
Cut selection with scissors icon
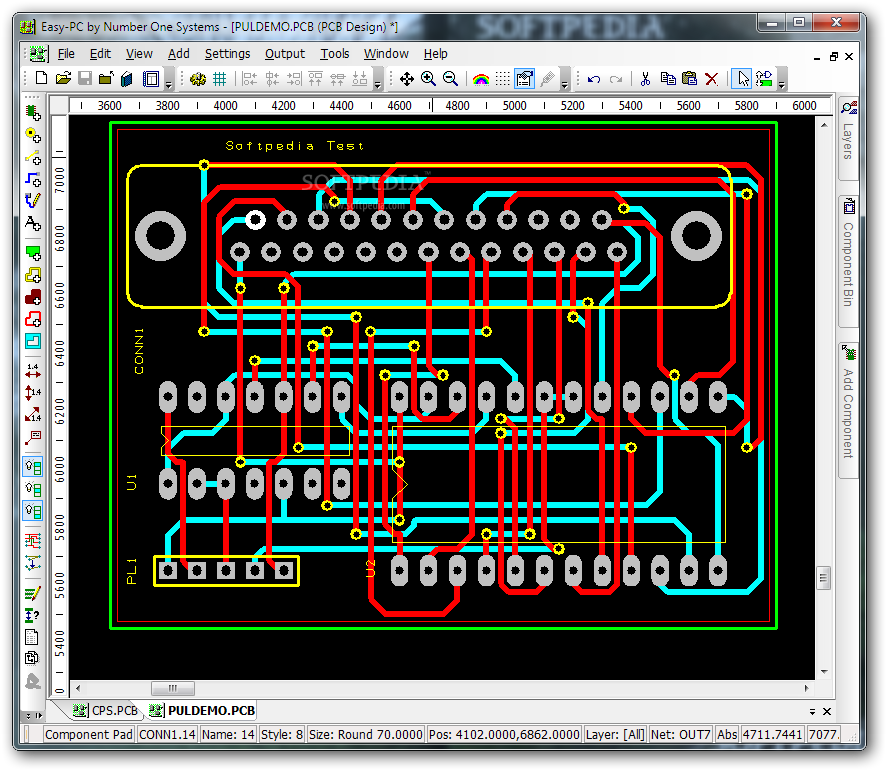pyautogui.click(x=645, y=79)
